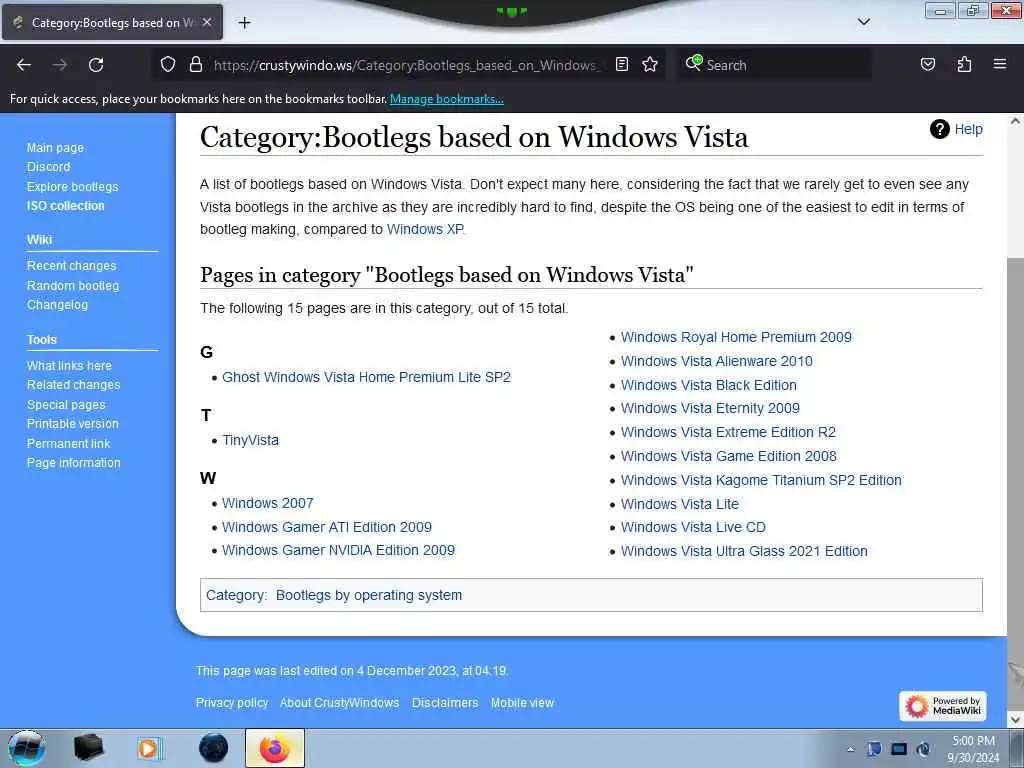Bookmark this page with the star icon
Viewport: 1024px width, 768px height.
[650, 65]
